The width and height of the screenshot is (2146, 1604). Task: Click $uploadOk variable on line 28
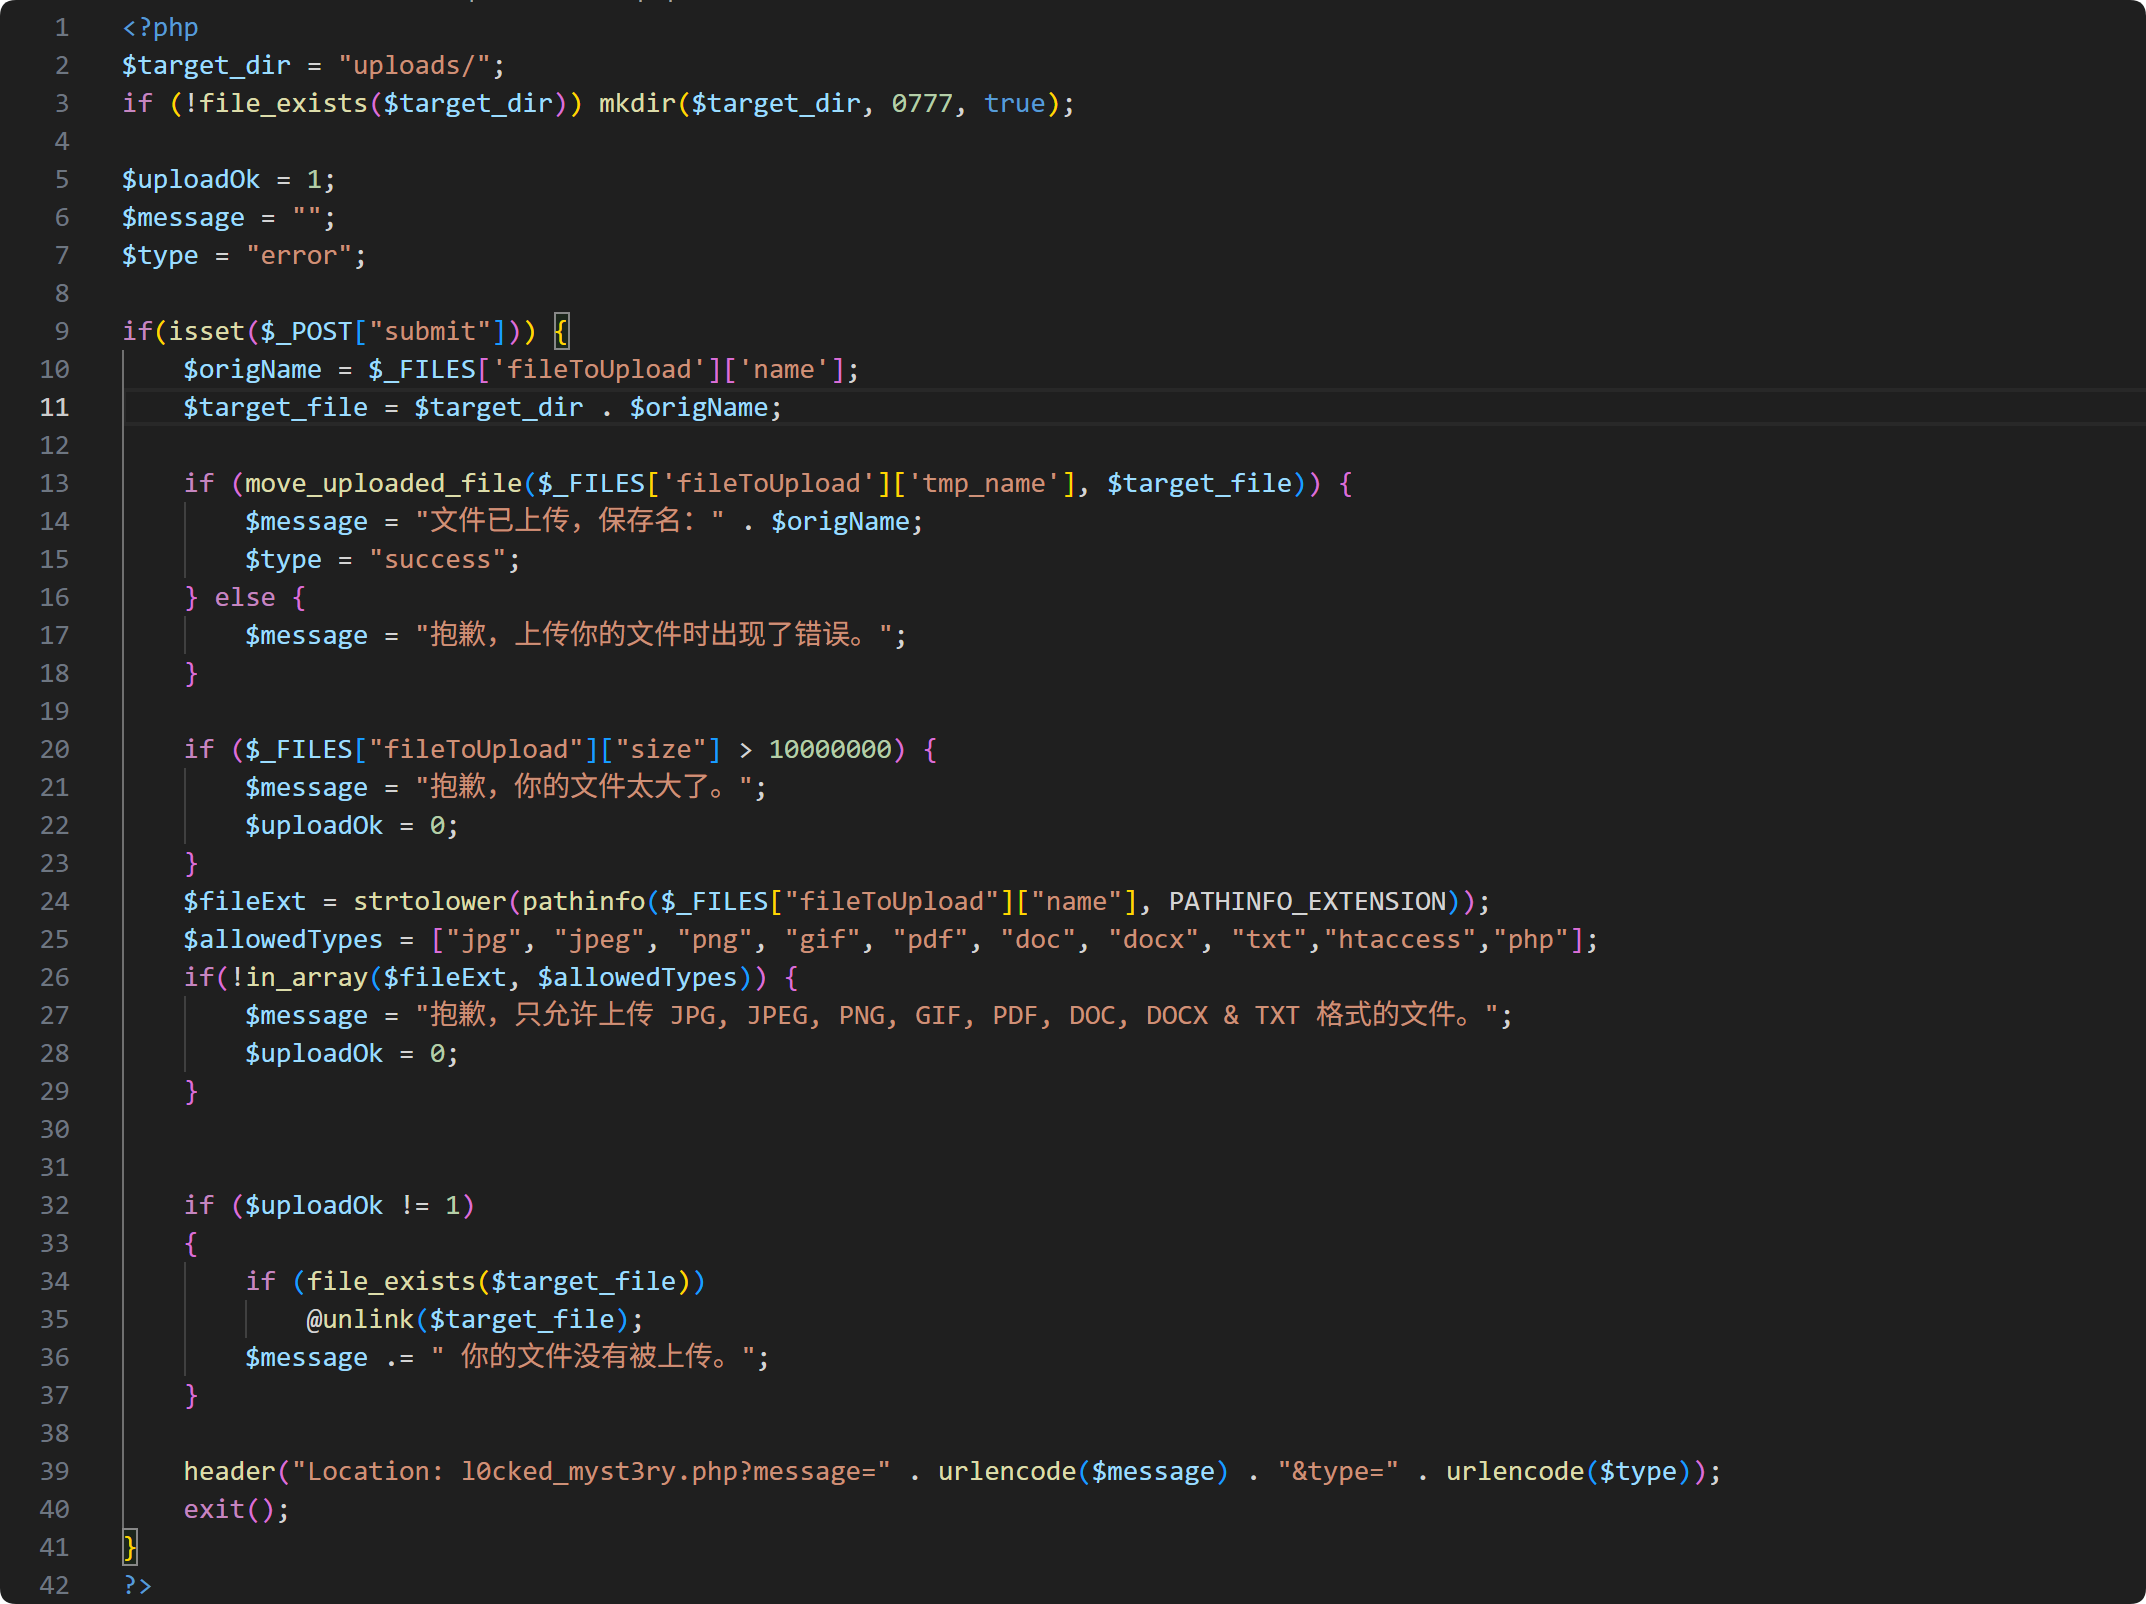(314, 1054)
